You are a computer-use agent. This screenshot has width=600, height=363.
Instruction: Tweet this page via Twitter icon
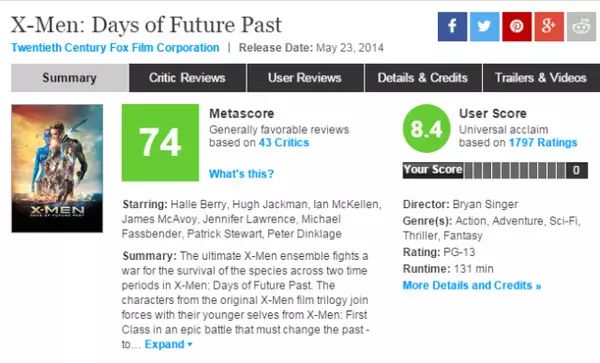tap(484, 26)
